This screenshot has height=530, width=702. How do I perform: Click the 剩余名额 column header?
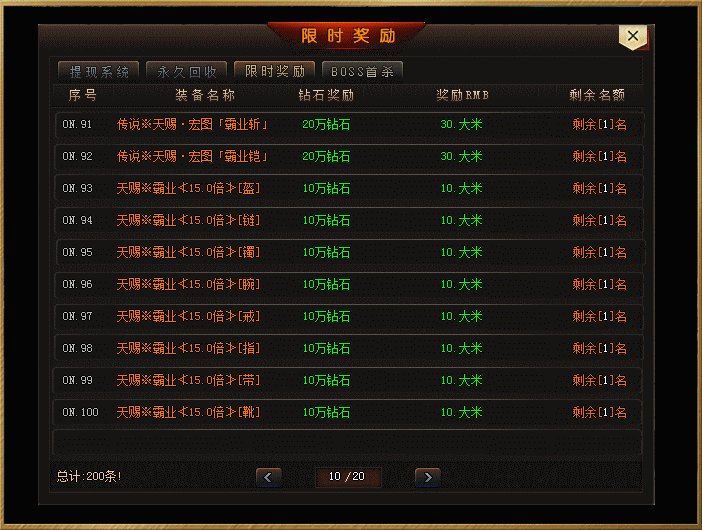[x=597, y=95]
